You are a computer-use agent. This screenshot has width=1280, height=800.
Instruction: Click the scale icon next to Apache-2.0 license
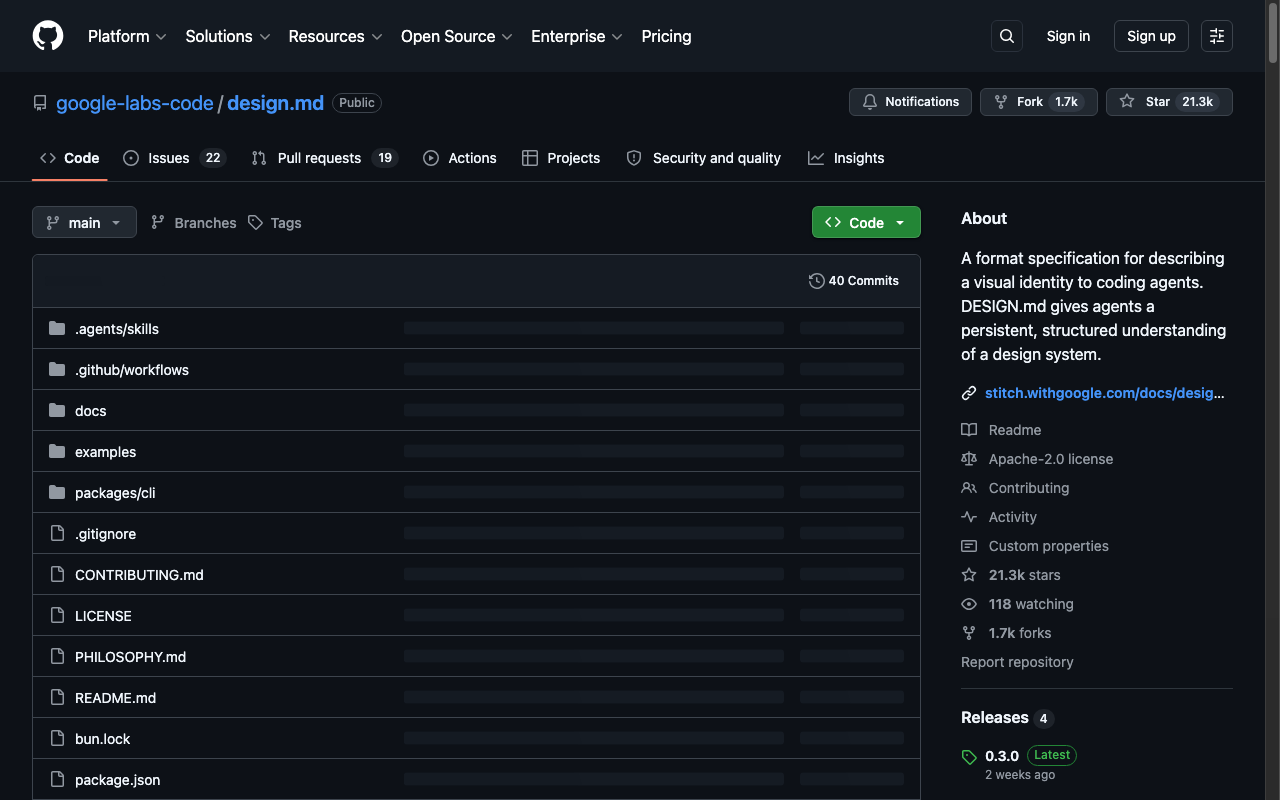click(969, 459)
